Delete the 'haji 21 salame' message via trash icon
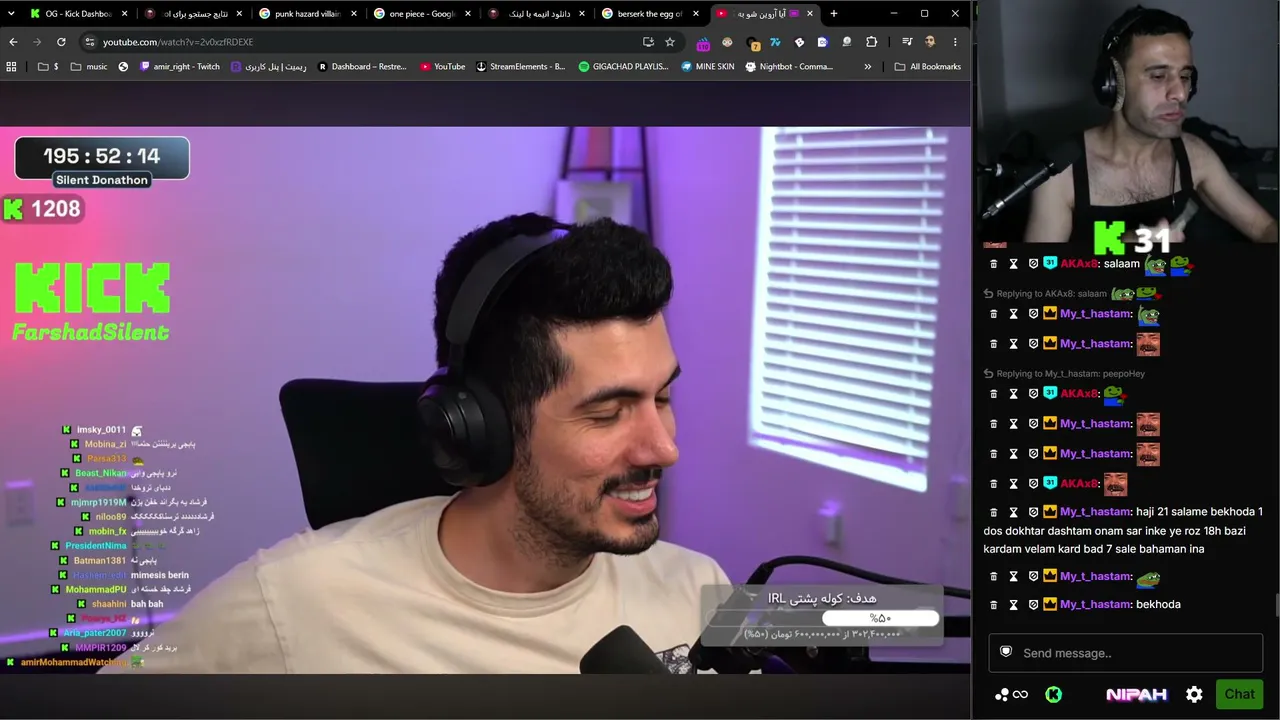 [993, 512]
